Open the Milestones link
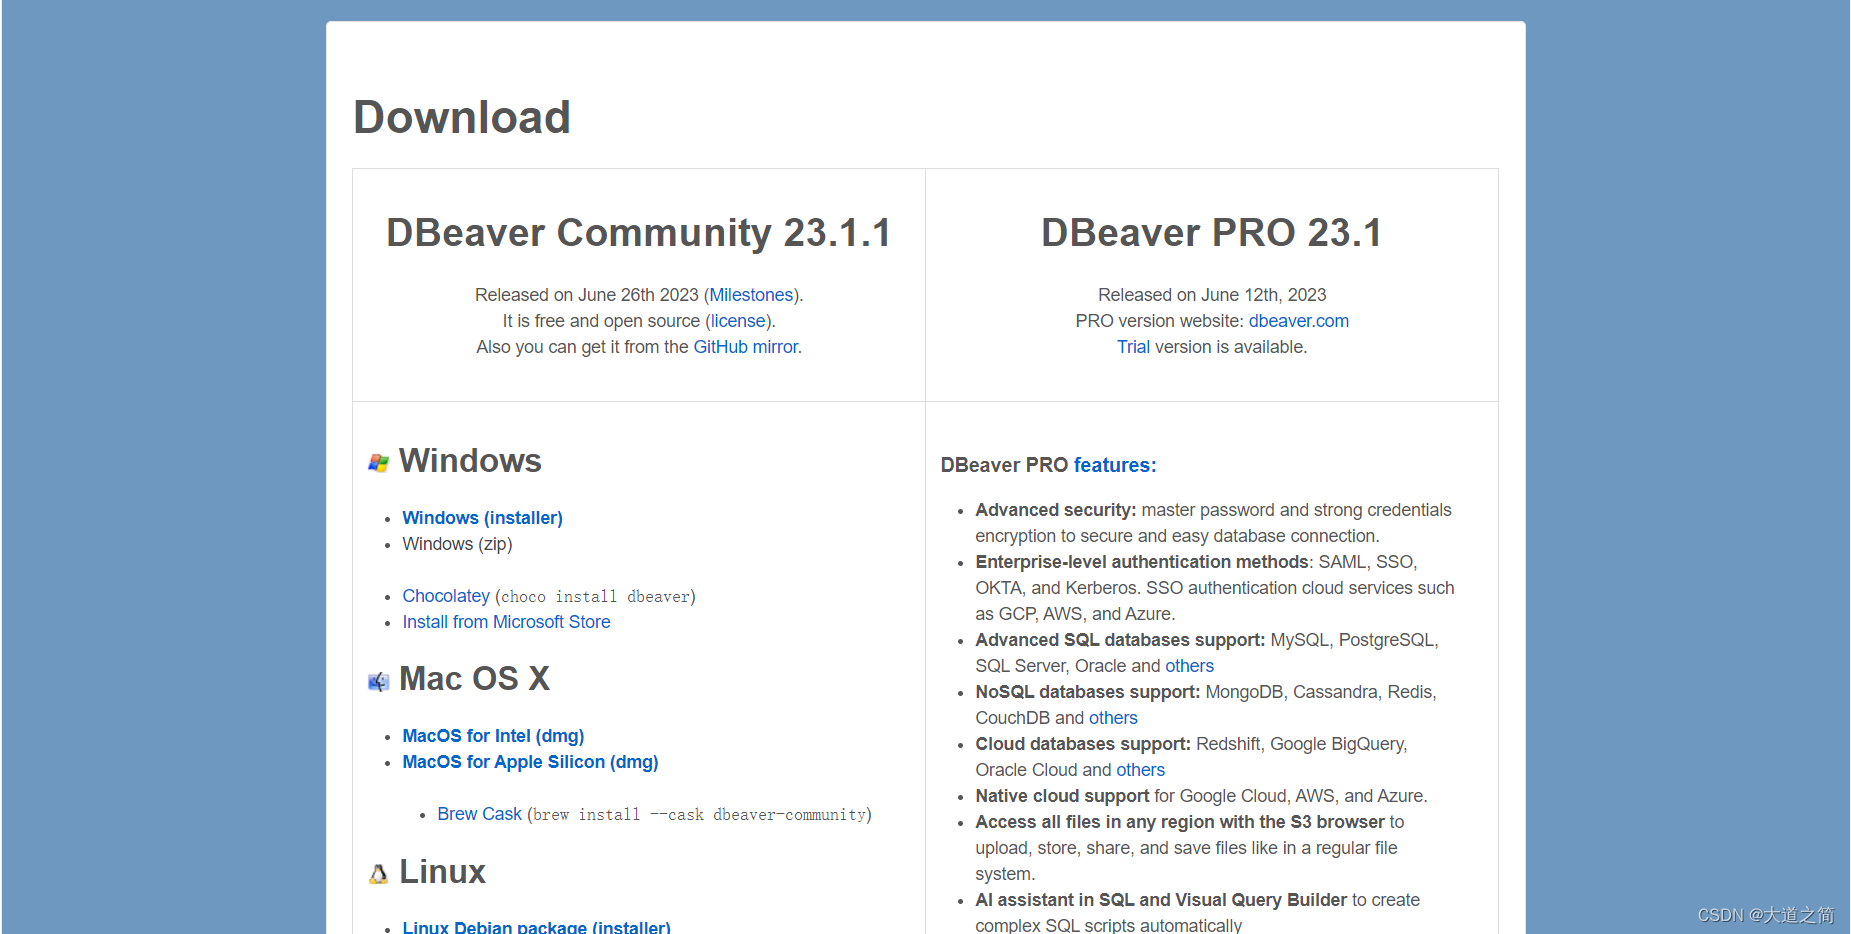 click(751, 295)
